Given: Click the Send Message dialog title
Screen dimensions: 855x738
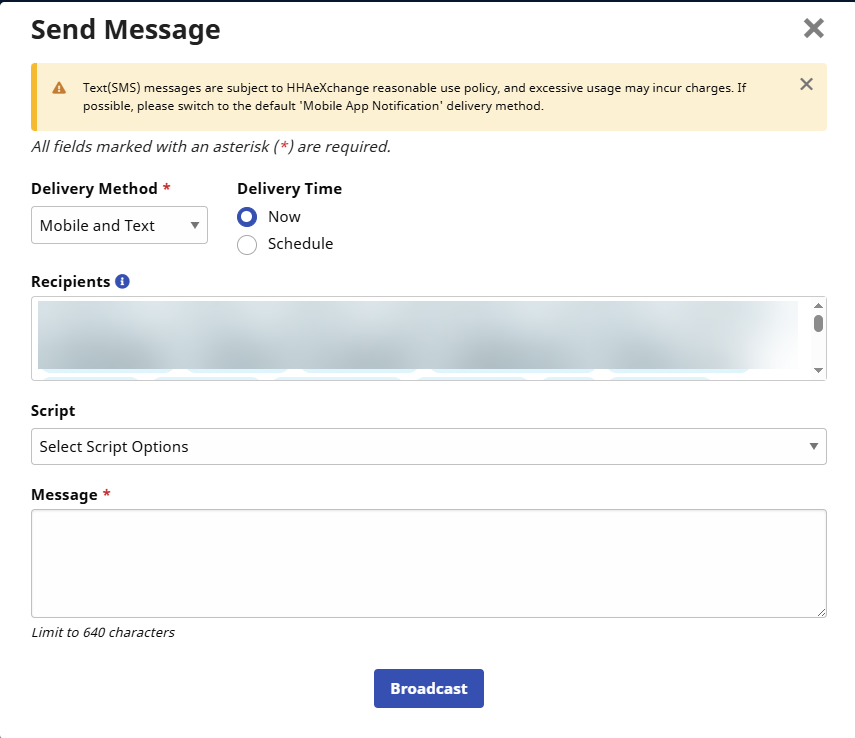Looking at the screenshot, I should 125,29.
